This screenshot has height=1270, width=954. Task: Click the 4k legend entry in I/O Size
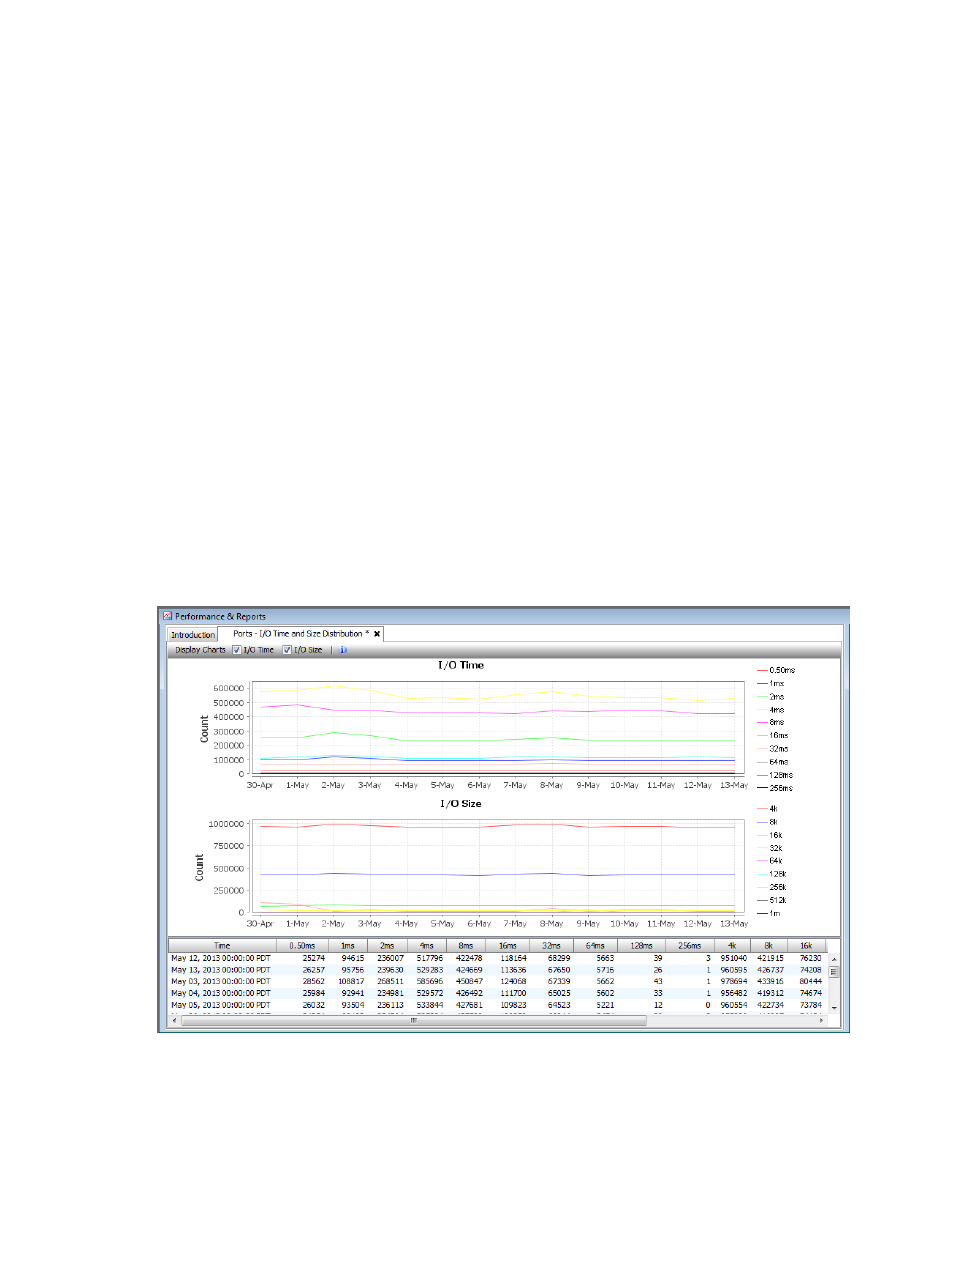[x=767, y=809]
